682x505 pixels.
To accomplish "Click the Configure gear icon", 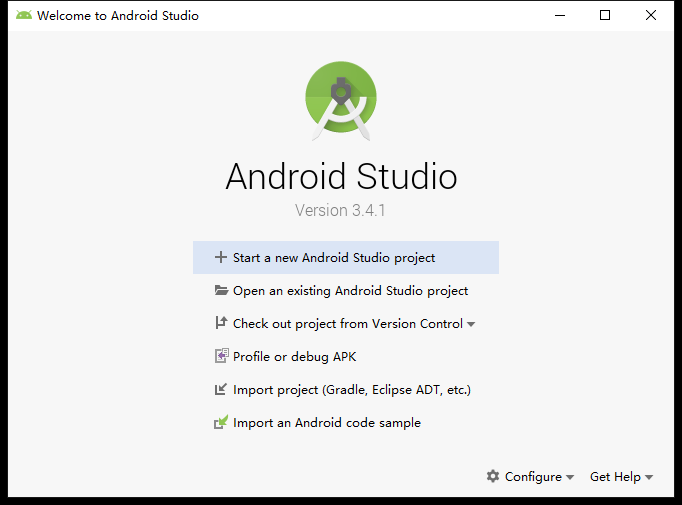I will (493, 477).
